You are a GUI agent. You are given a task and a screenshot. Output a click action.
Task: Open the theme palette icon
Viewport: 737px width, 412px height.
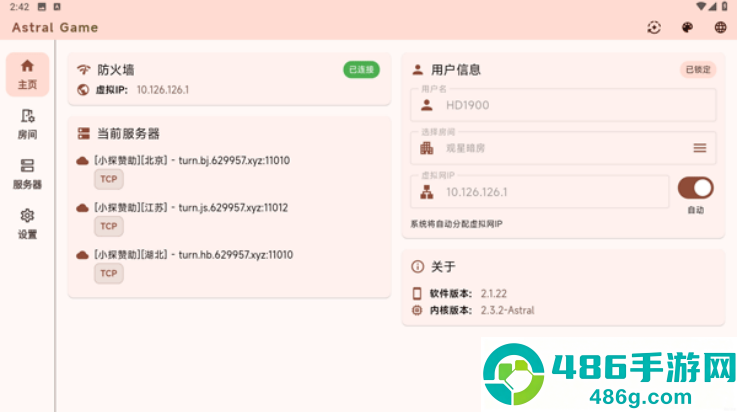coord(687,28)
